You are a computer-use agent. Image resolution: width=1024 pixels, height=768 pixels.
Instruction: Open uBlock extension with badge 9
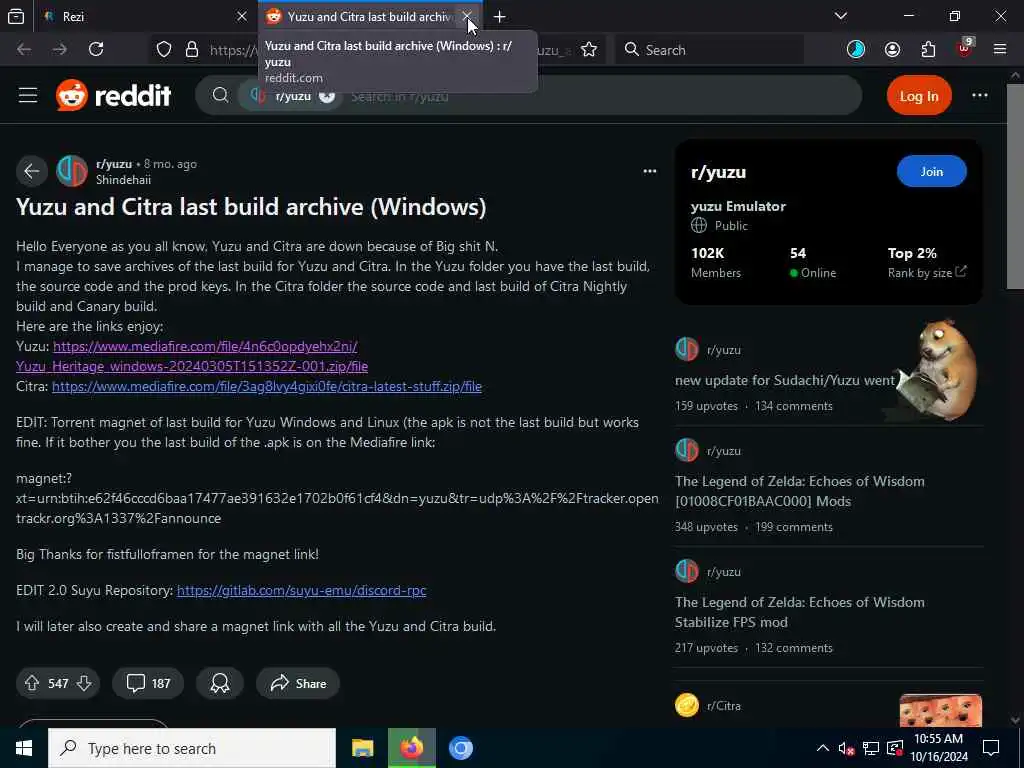coord(965,50)
